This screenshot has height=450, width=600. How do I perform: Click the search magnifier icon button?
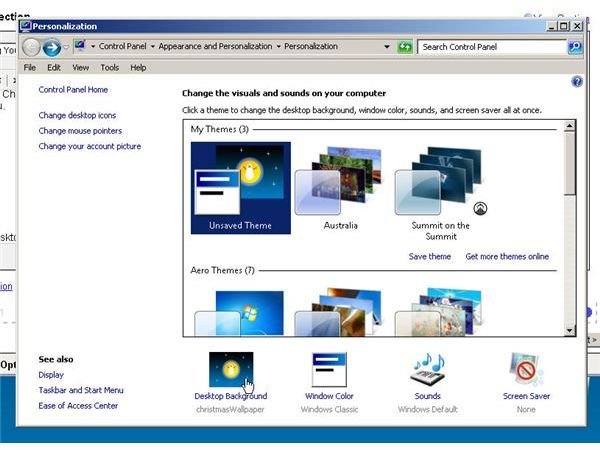[575, 47]
